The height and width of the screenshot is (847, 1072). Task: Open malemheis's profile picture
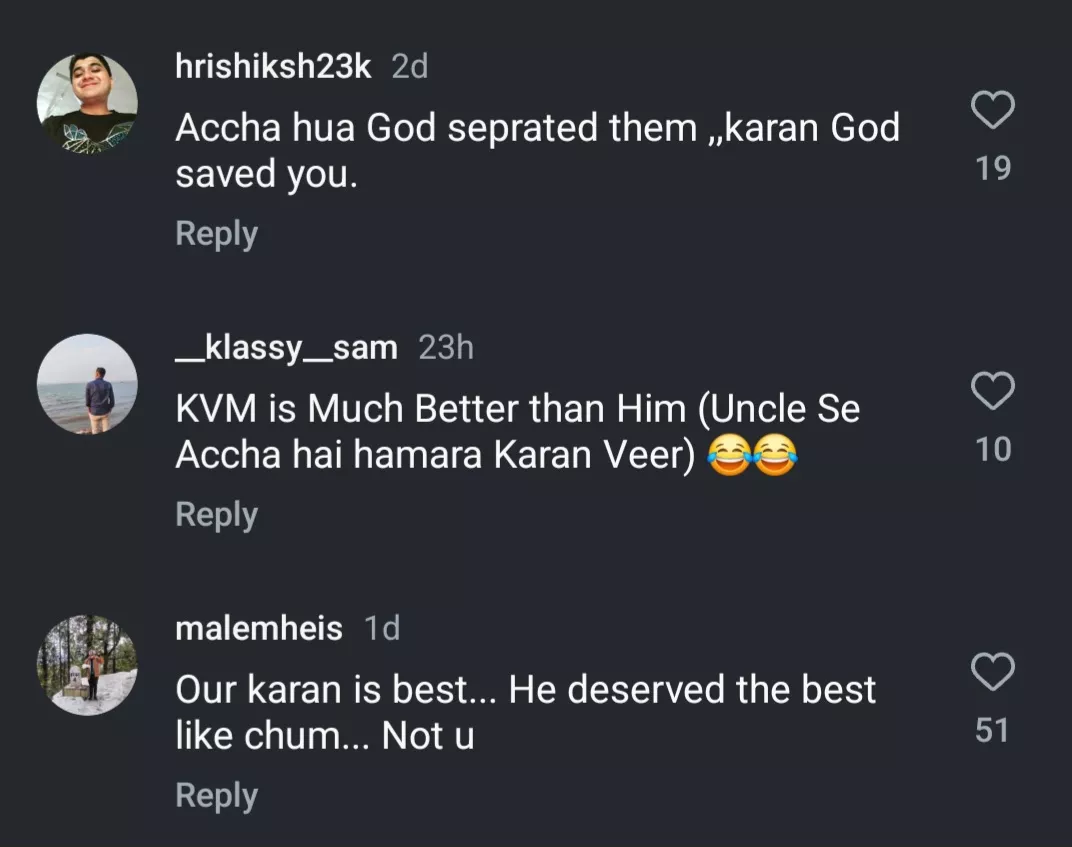pos(87,665)
